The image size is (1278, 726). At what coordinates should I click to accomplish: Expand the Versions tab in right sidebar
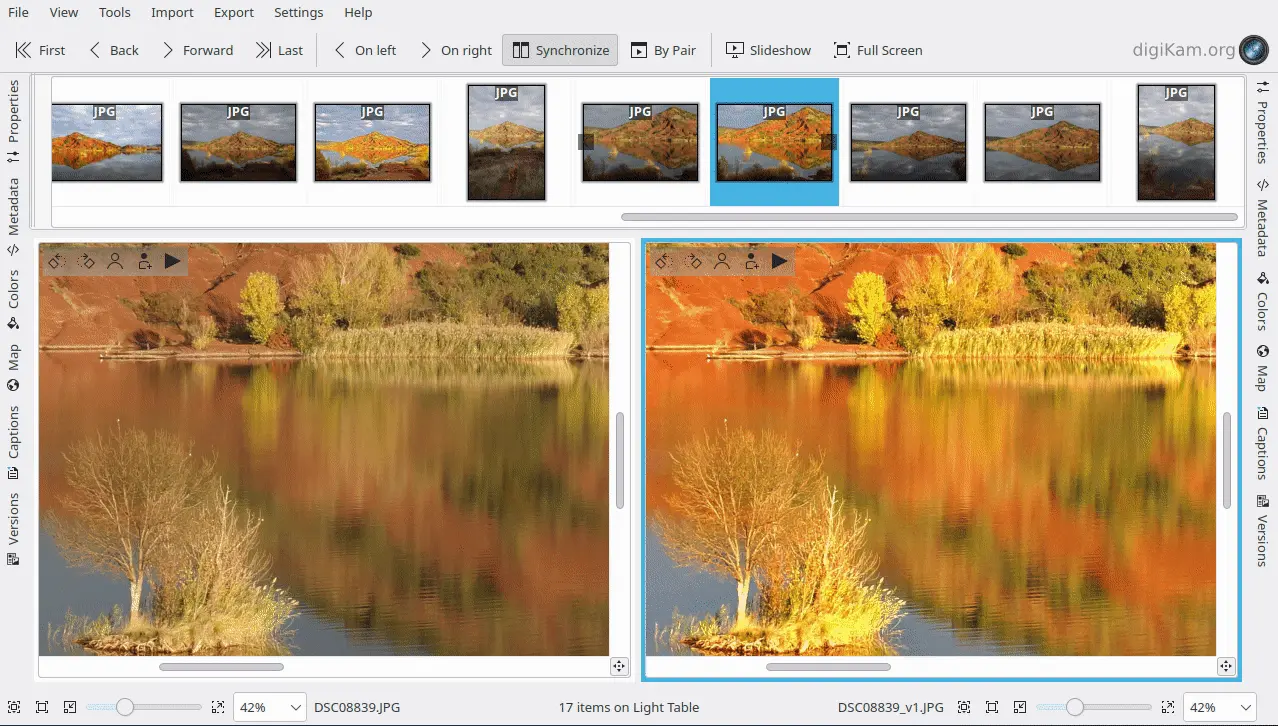[x=1262, y=530]
